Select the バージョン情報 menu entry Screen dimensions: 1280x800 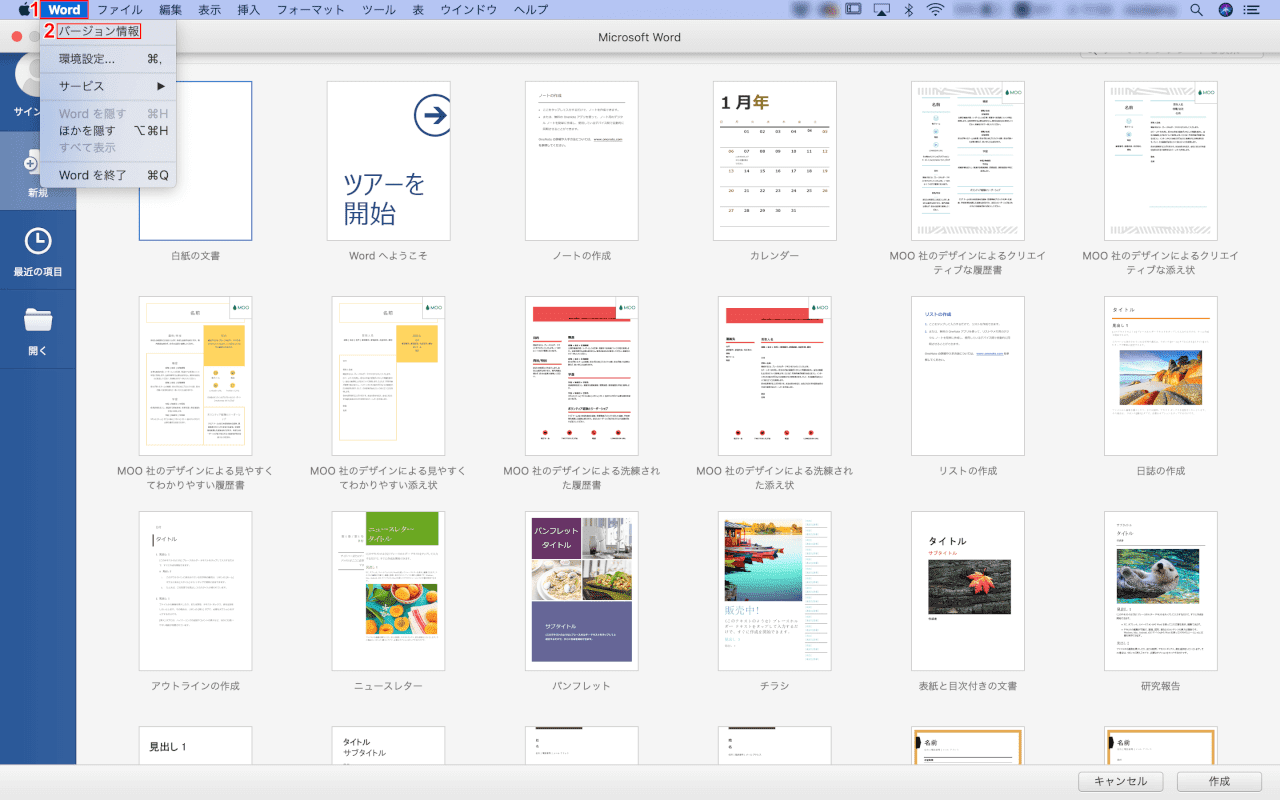pos(99,31)
